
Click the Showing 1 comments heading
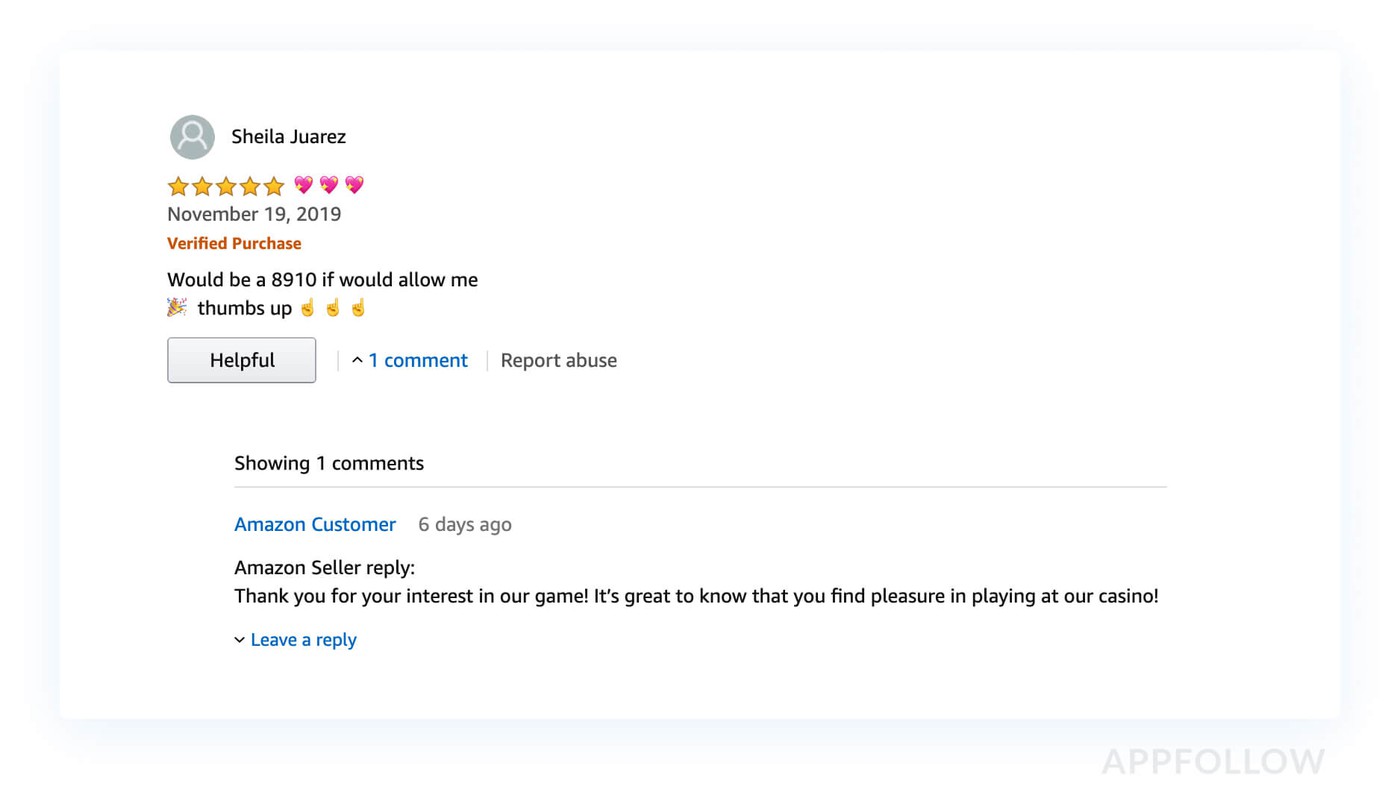coord(329,463)
